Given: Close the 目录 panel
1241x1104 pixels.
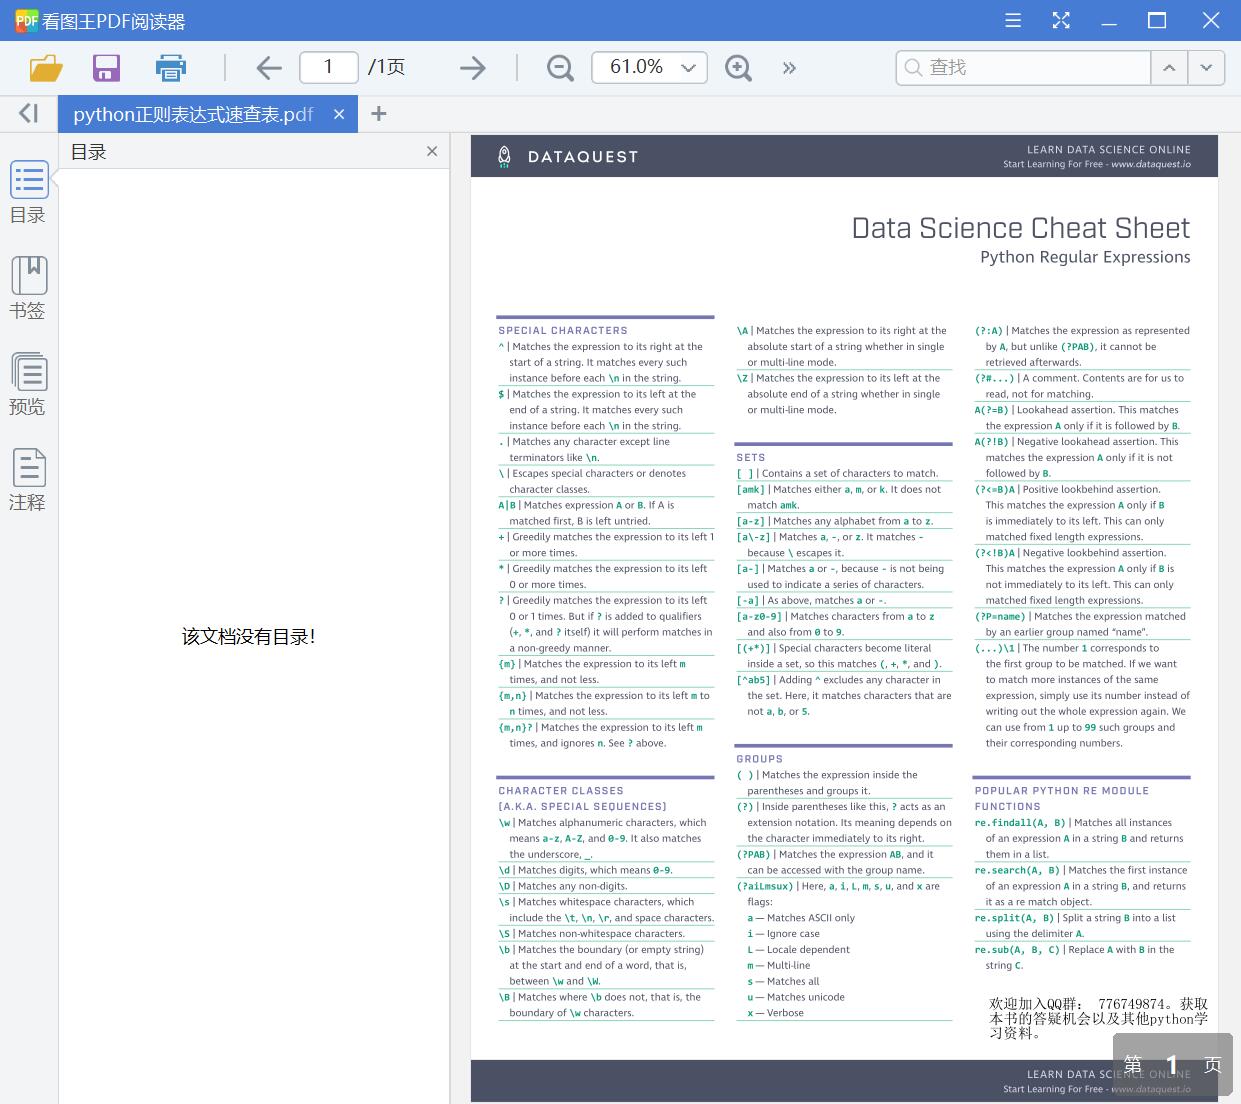Looking at the screenshot, I should [x=432, y=152].
